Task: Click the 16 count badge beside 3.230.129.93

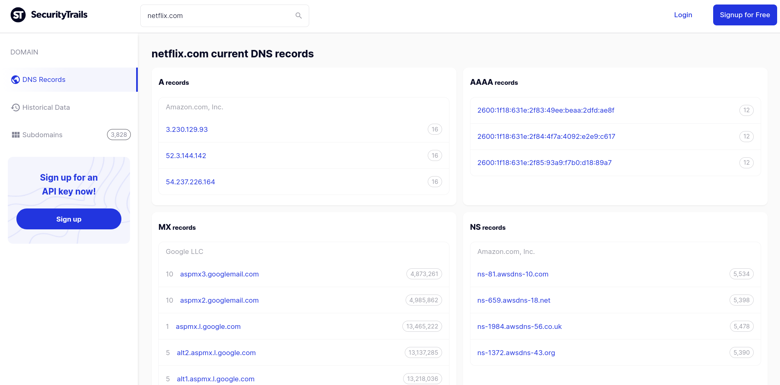Action: (x=435, y=129)
